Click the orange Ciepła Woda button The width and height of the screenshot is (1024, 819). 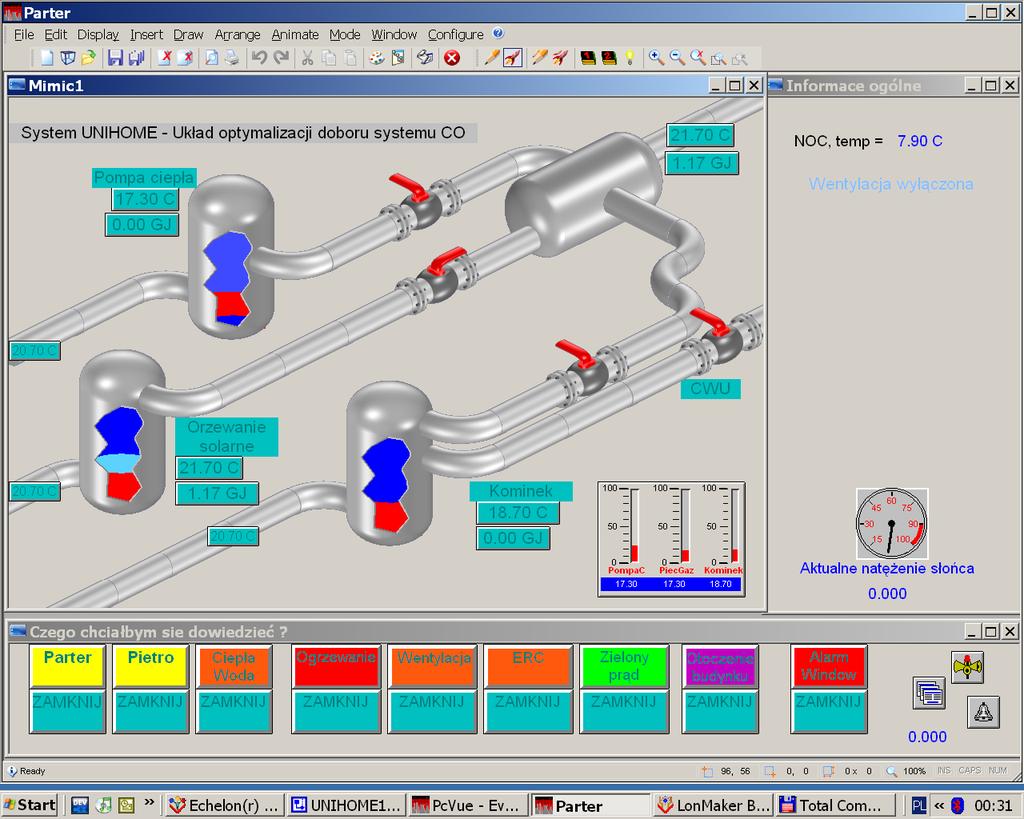pyautogui.click(x=234, y=666)
